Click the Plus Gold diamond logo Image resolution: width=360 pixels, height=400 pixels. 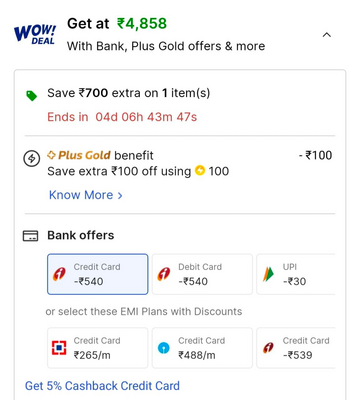tap(51, 155)
